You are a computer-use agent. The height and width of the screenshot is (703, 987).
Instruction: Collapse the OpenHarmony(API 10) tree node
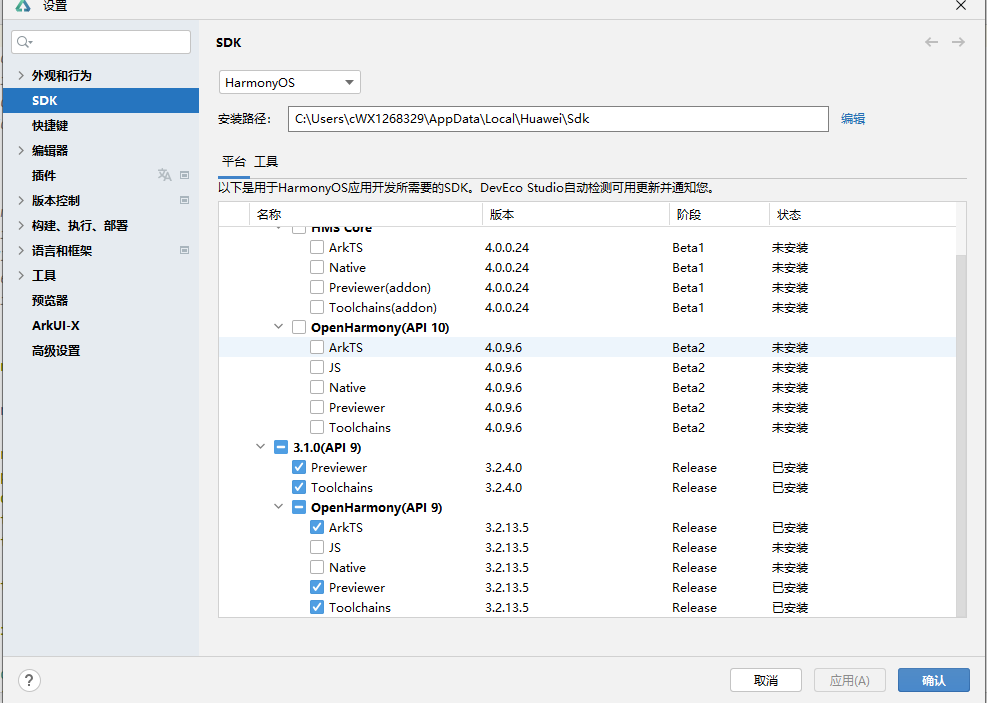pyautogui.click(x=278, y=327)
